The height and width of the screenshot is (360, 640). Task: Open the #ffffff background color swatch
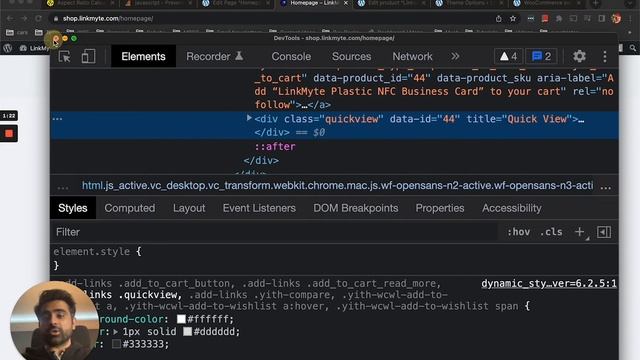click(x=181, y=319)
